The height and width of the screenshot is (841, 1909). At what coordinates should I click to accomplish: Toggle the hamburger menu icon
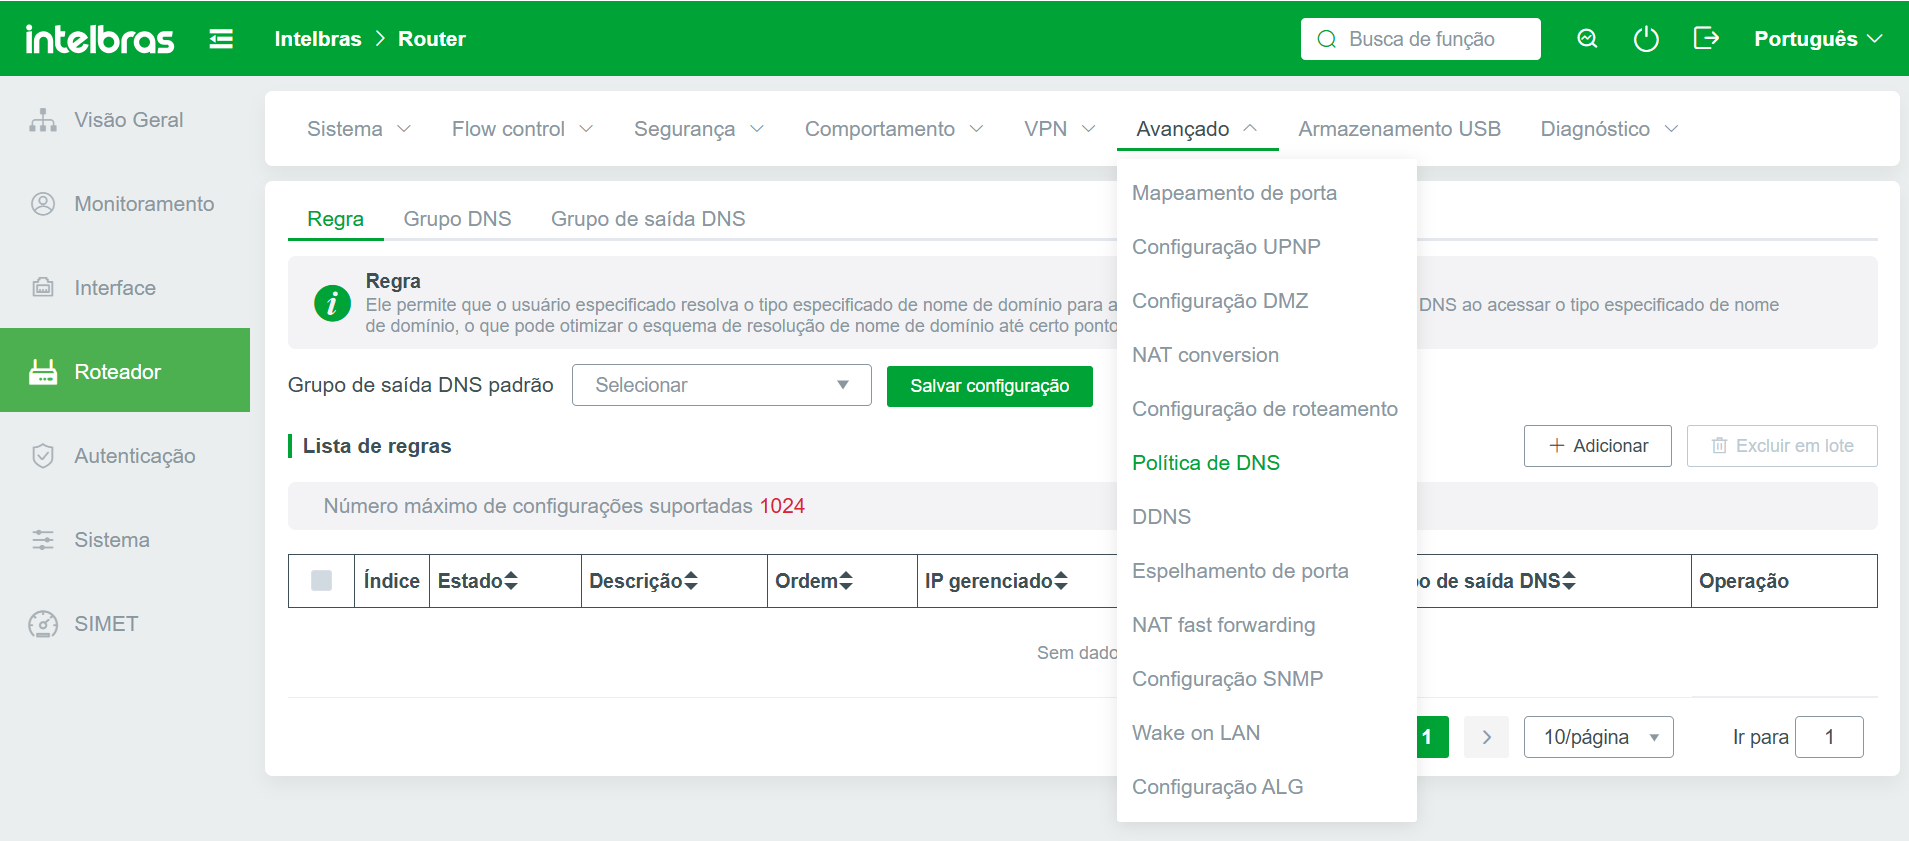(221, 39)
